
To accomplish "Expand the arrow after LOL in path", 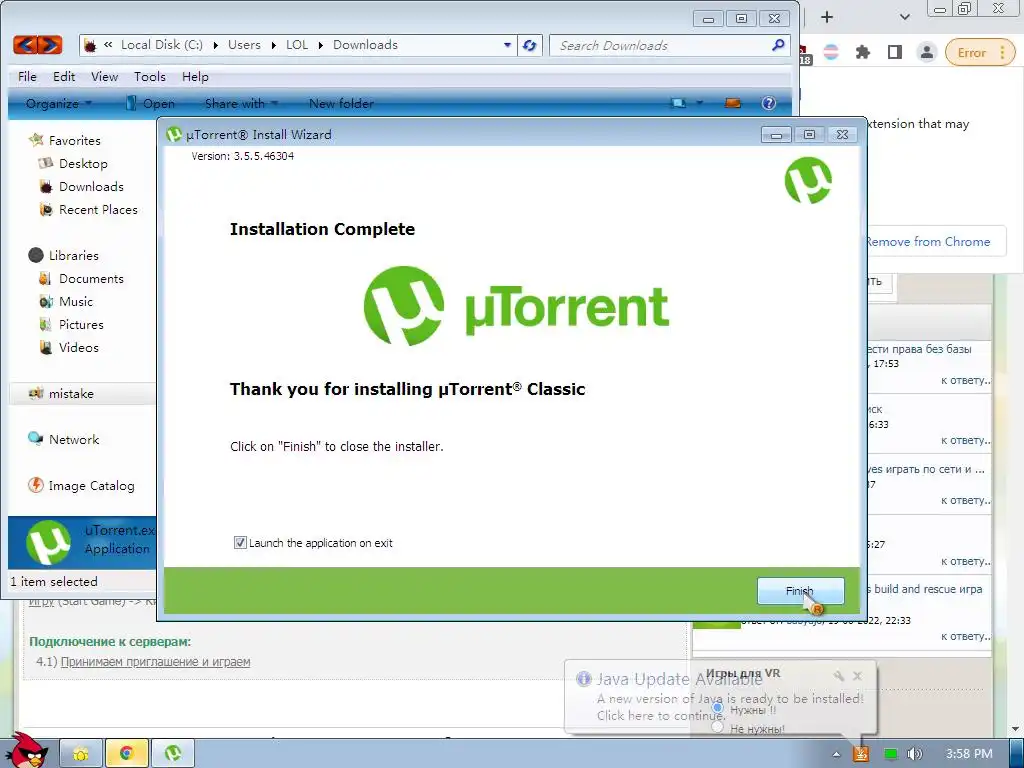I will (321, 45).
